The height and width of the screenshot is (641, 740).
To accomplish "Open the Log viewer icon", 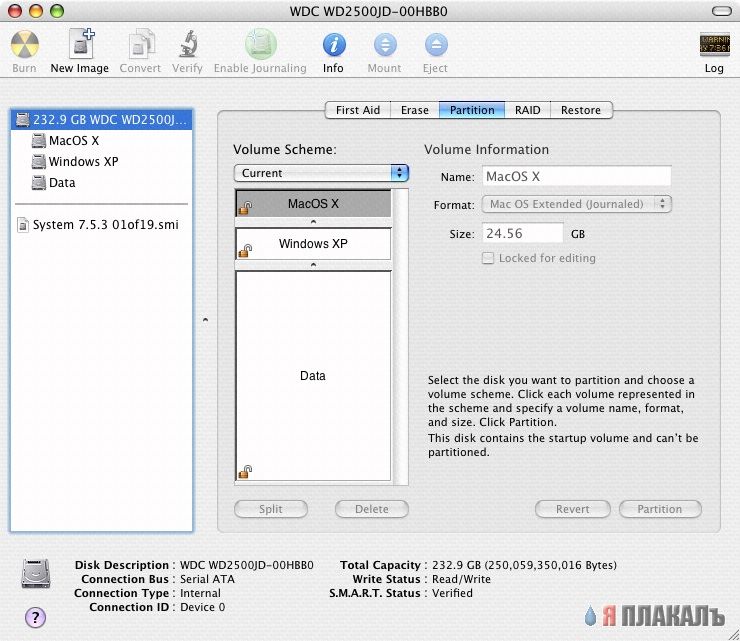I will point(714,45).
